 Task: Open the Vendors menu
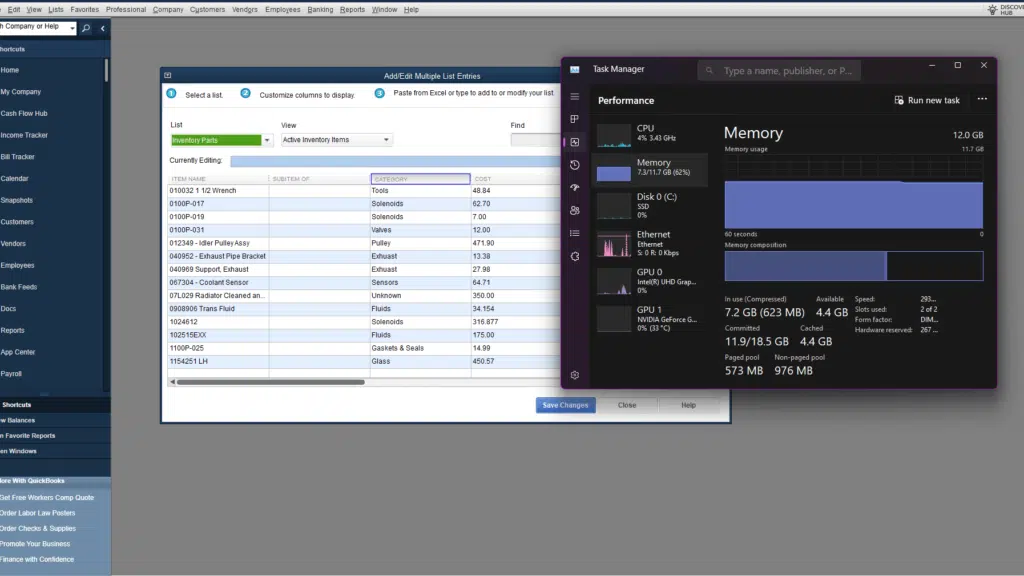(x=245, y=9)
